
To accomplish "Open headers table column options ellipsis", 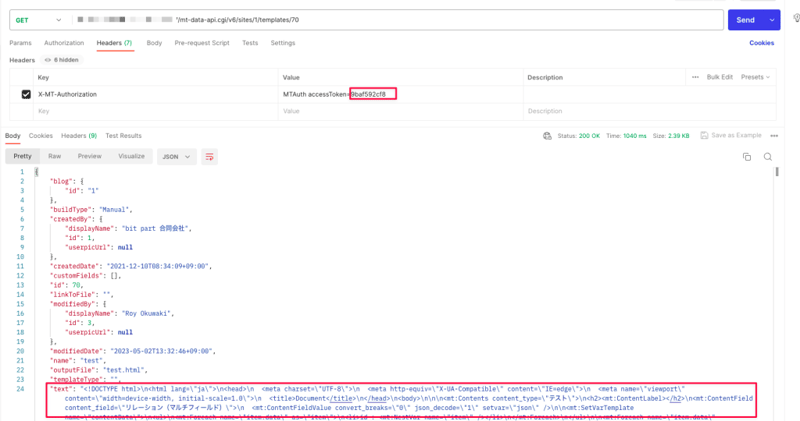I will (695, 77).
